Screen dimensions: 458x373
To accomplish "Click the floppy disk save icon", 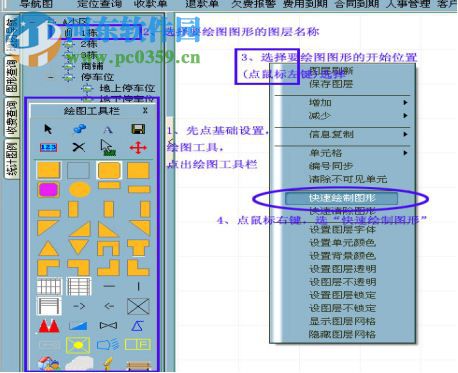I will pos(138,129).
